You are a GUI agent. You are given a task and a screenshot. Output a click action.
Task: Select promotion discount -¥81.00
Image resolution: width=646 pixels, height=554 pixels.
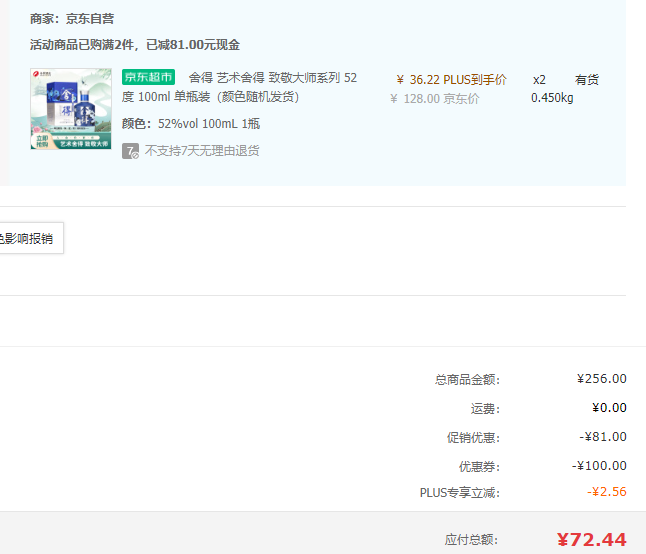(603, 437)
